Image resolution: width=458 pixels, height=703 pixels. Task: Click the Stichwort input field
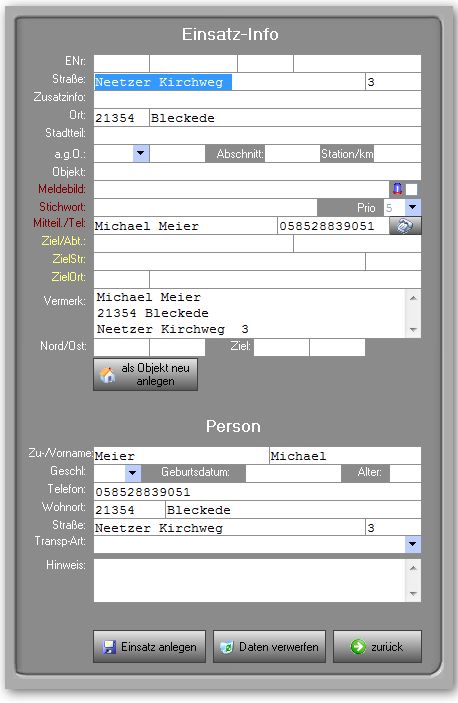coord(205,207)
